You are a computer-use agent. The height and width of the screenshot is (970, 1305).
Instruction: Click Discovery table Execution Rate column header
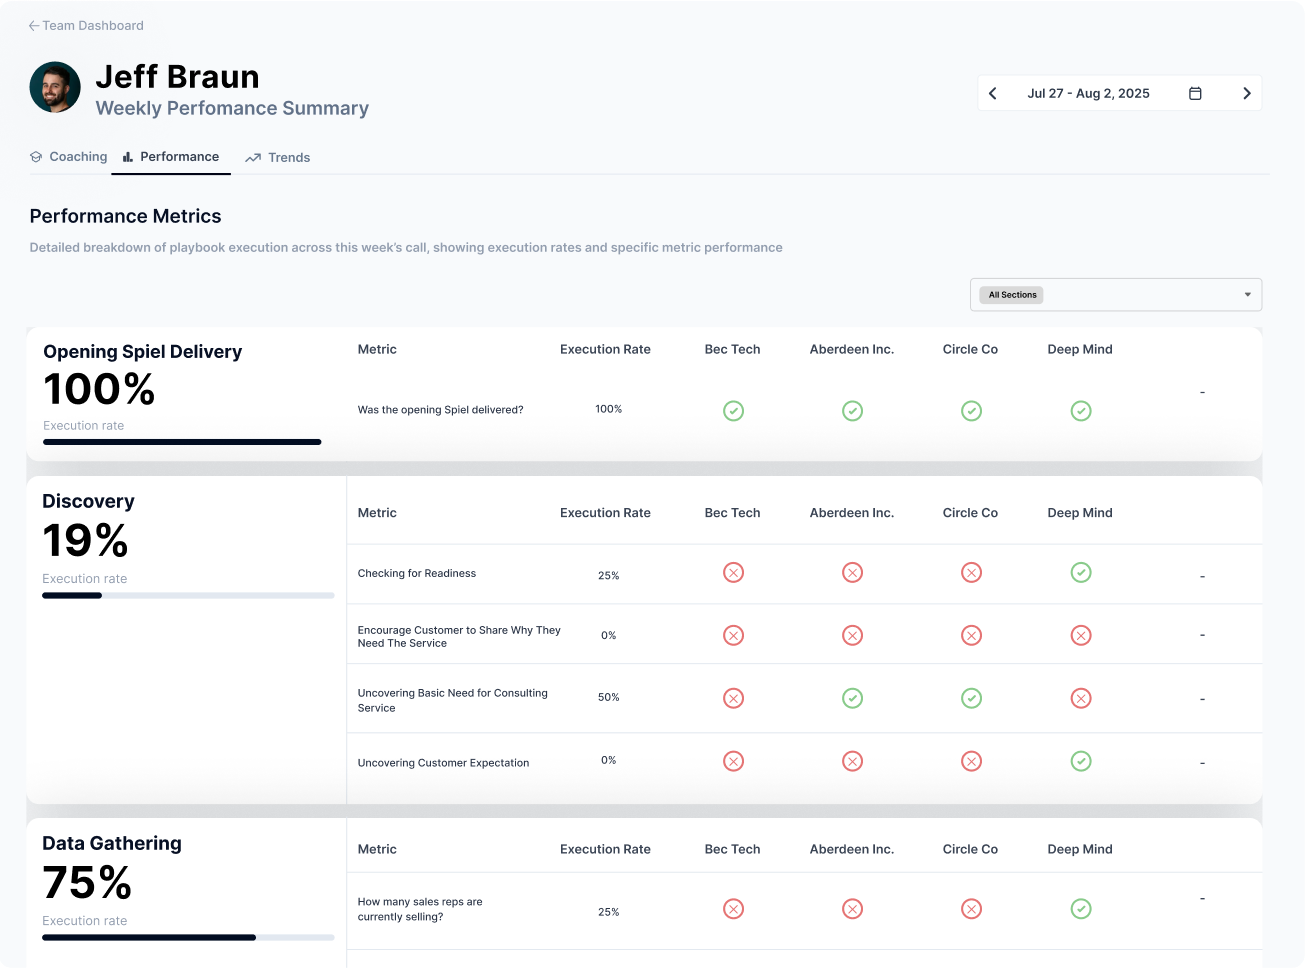click(605, 513)
